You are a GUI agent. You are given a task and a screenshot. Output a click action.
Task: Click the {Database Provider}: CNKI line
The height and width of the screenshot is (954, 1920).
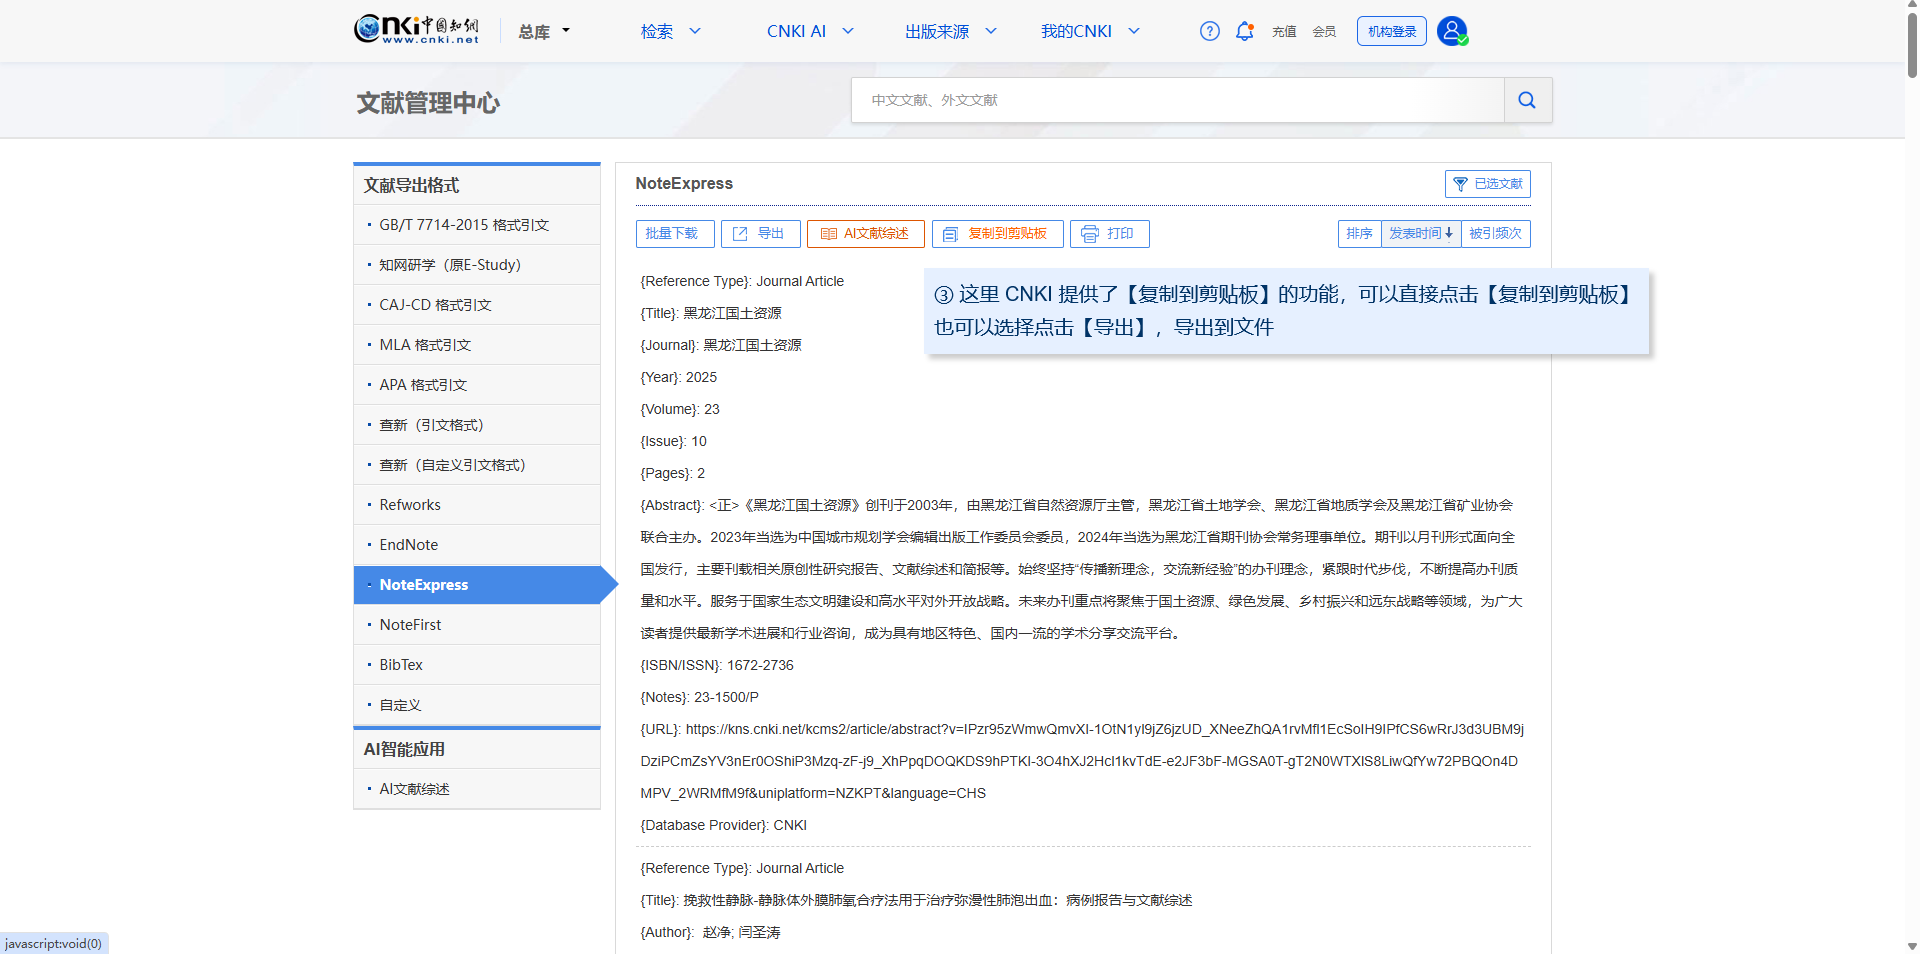(x=724, y=825)
